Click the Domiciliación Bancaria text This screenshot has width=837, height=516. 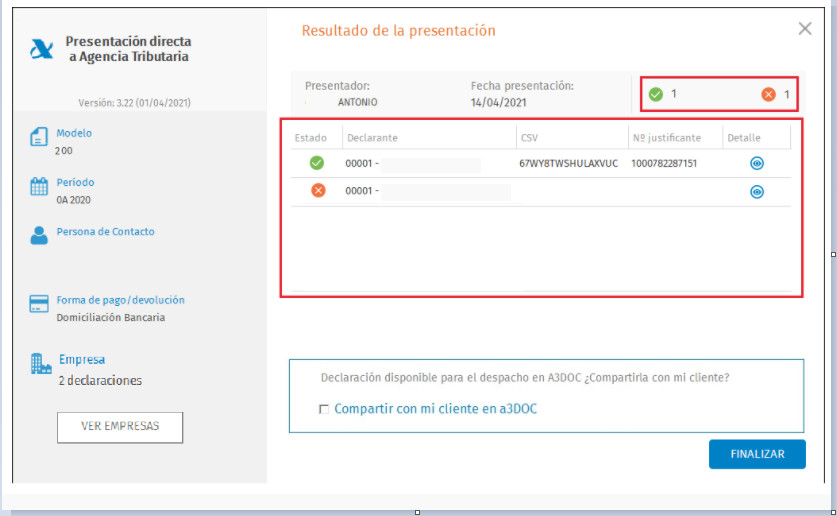[x=110, y=317]
